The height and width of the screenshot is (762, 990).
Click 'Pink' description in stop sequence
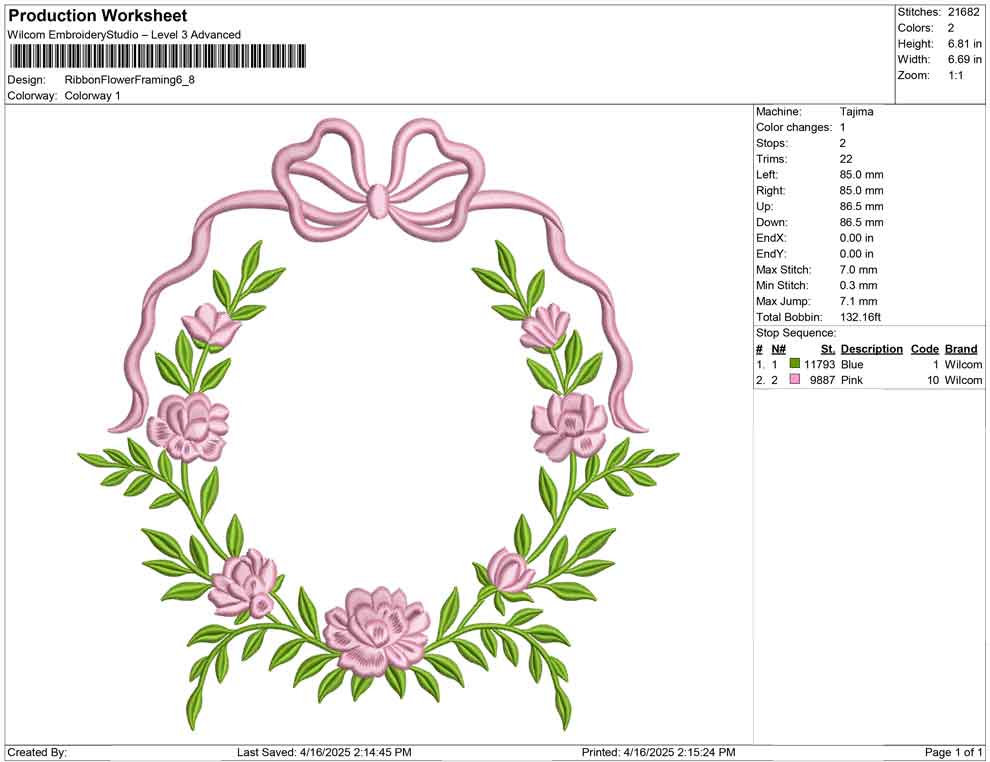click(x=852, y=380)
